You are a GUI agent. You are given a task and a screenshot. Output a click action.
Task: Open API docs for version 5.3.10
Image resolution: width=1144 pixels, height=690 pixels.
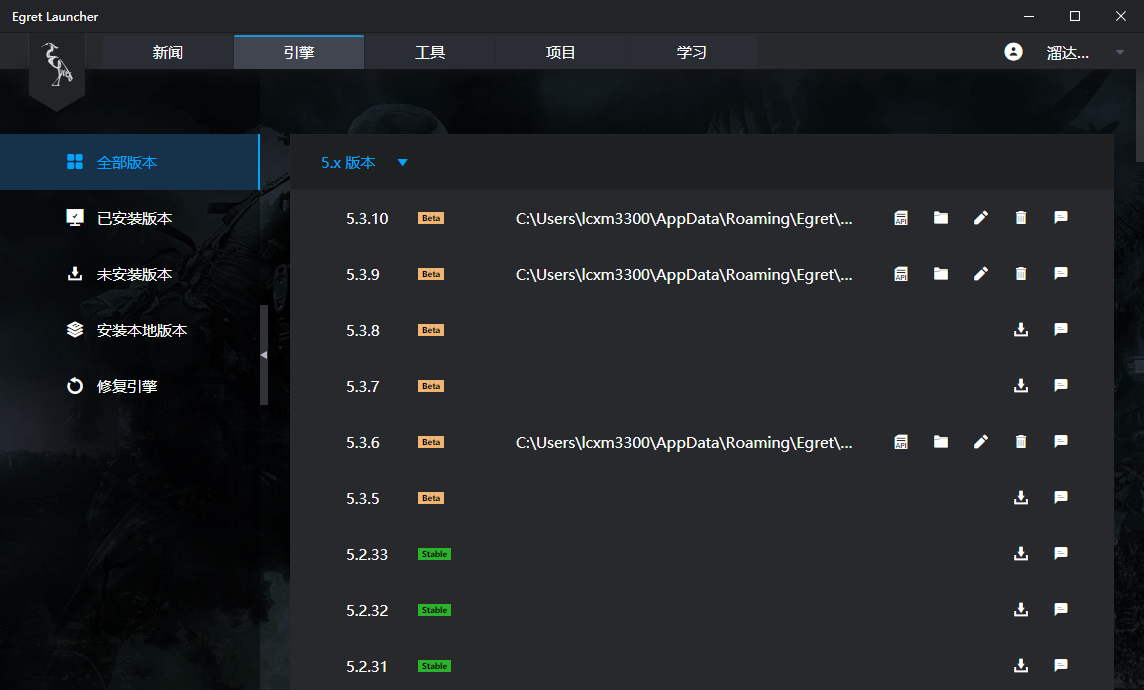click(900, 217)
